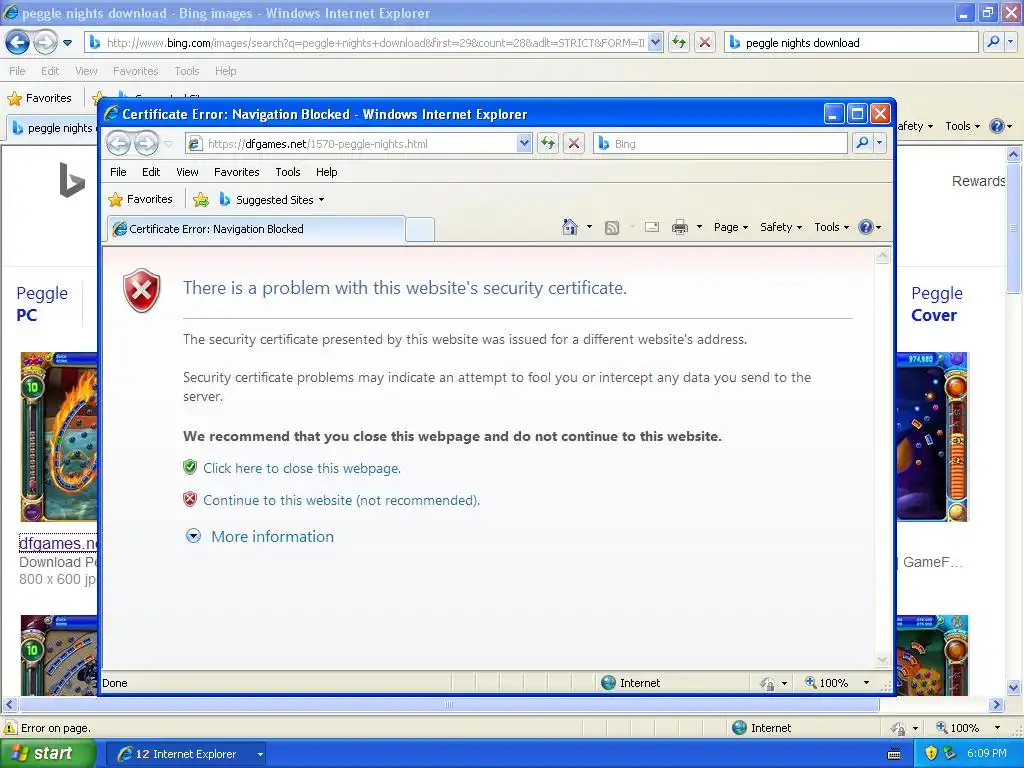1024x768 pixels.
Task: Expand Tools command bar menu in front window
Action: click(831, 227)
